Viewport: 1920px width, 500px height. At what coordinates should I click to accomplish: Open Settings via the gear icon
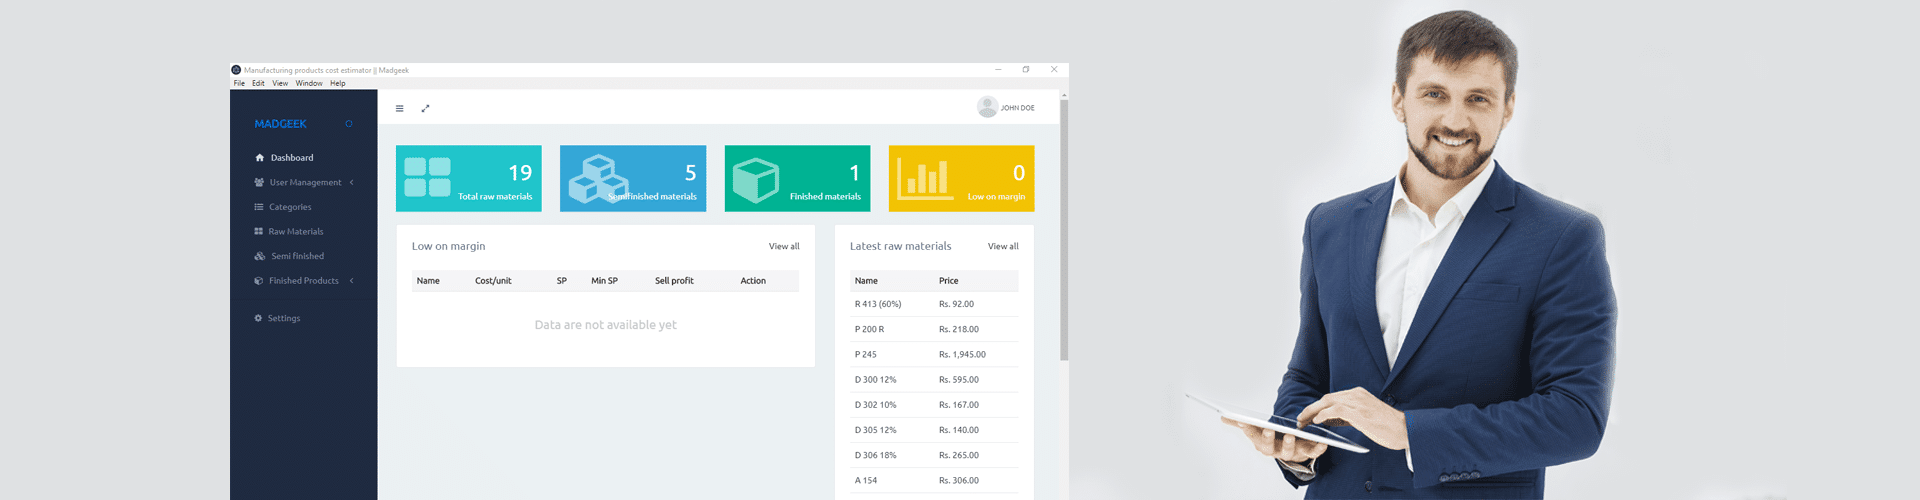click(x=258, y=318)
